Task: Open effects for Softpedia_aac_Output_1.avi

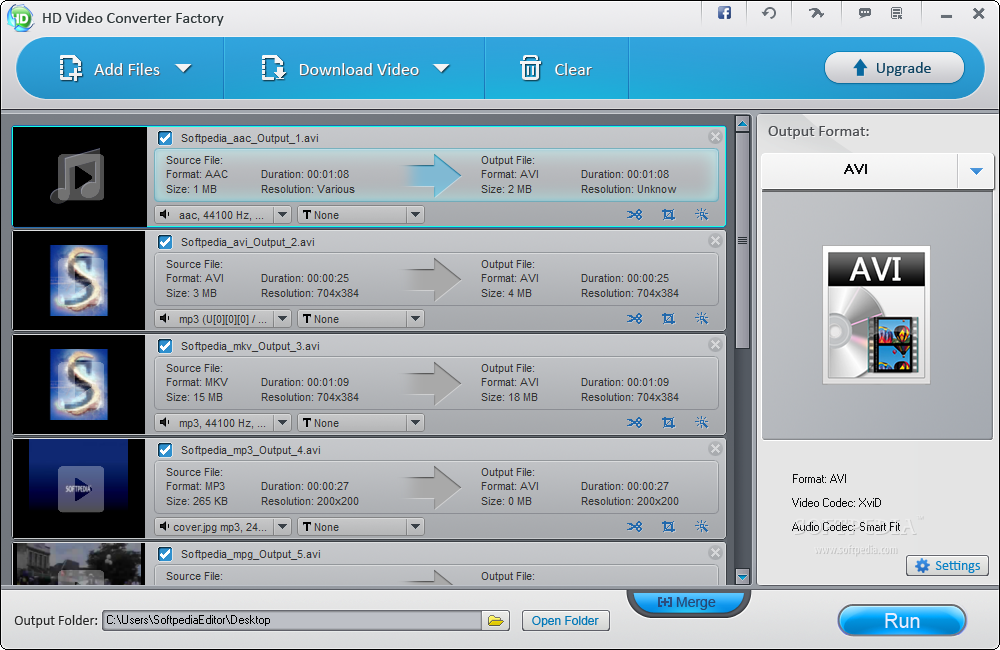Action: [702, 214]
